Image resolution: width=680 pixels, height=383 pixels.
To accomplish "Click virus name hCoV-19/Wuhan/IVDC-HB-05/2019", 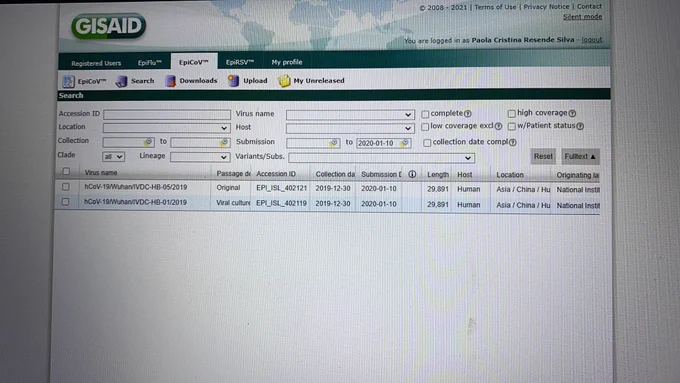I will [136, 187].
